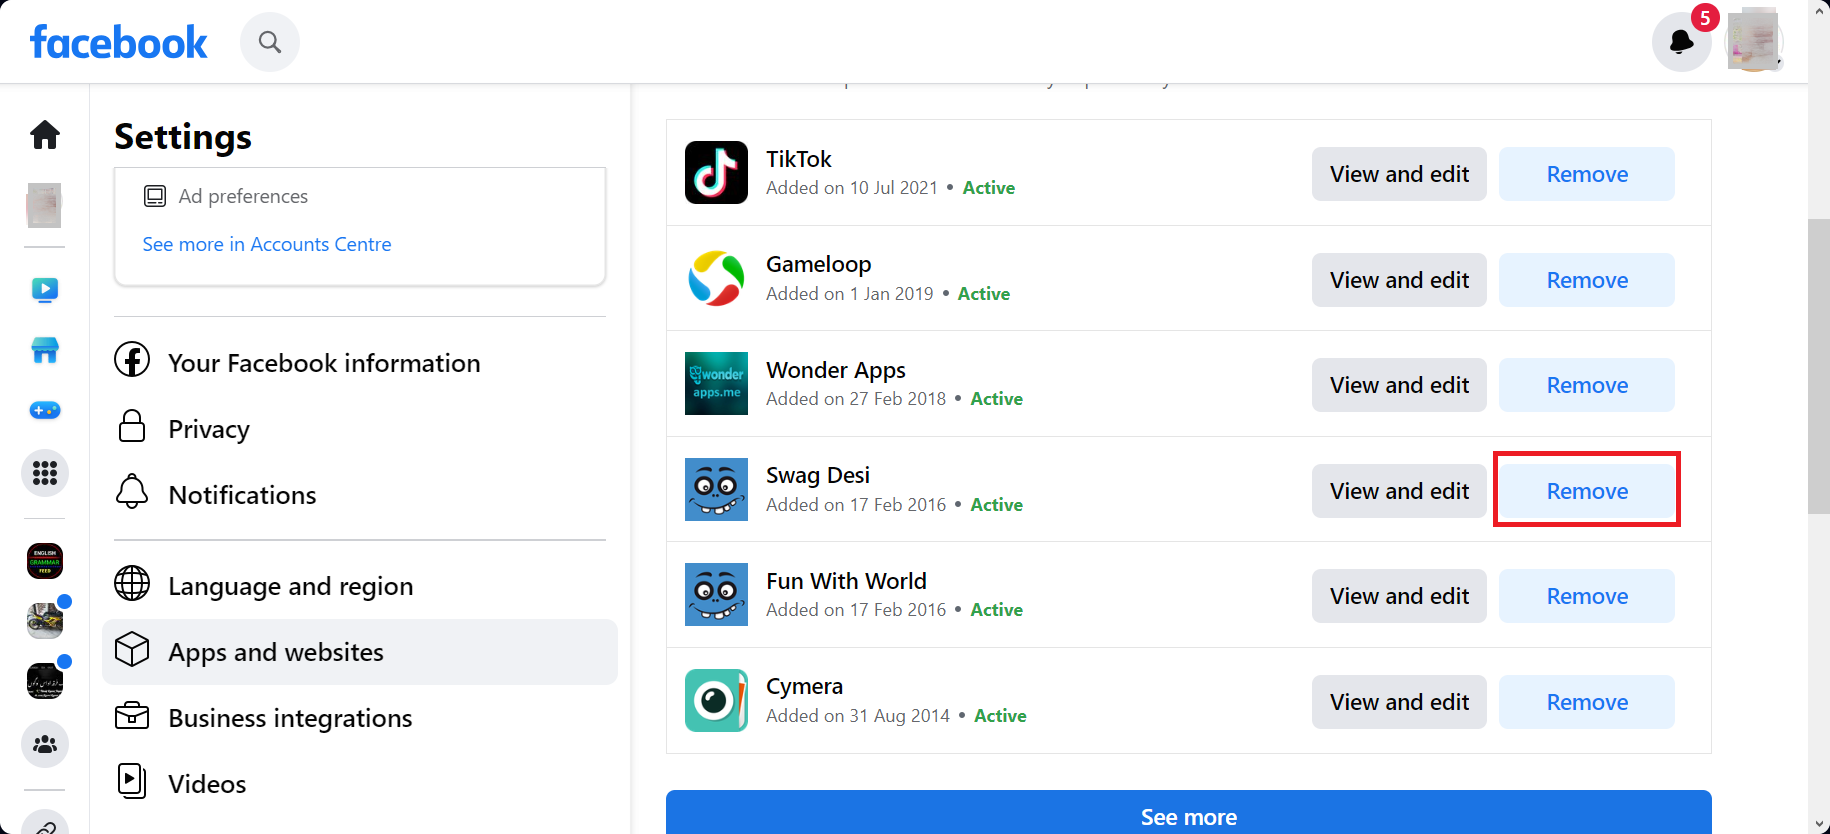This screenshot has width=1830, height=834.
Task: Open the English Grammar shortcut thumbnail
Action: coord(45,561)
